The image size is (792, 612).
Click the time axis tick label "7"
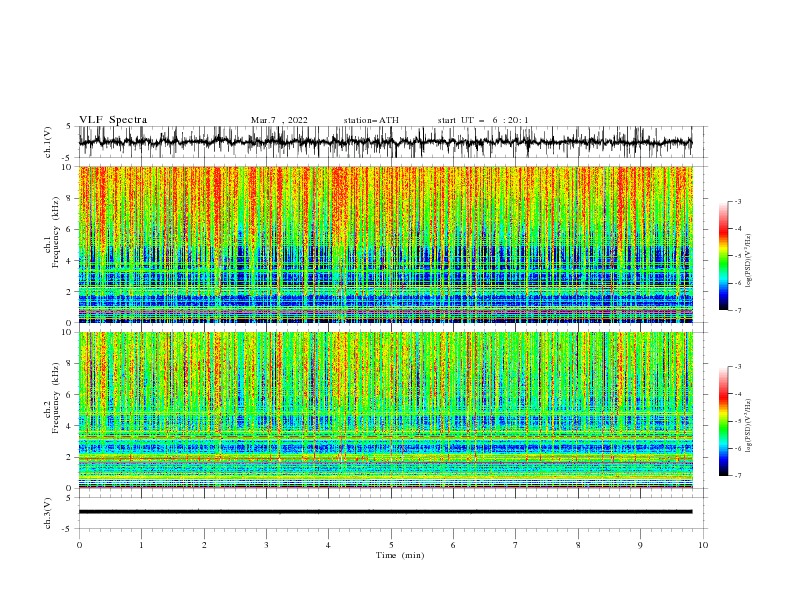tap(516, 545)
